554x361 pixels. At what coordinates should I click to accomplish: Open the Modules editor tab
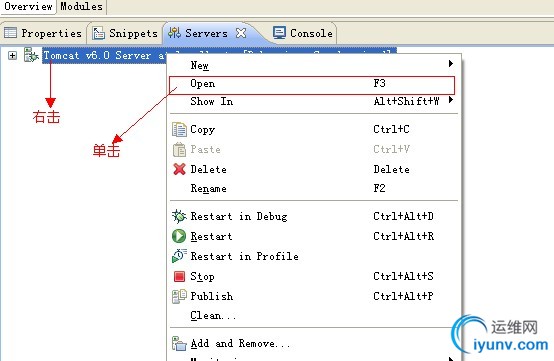pyautogui.click(x=81, y=6)
